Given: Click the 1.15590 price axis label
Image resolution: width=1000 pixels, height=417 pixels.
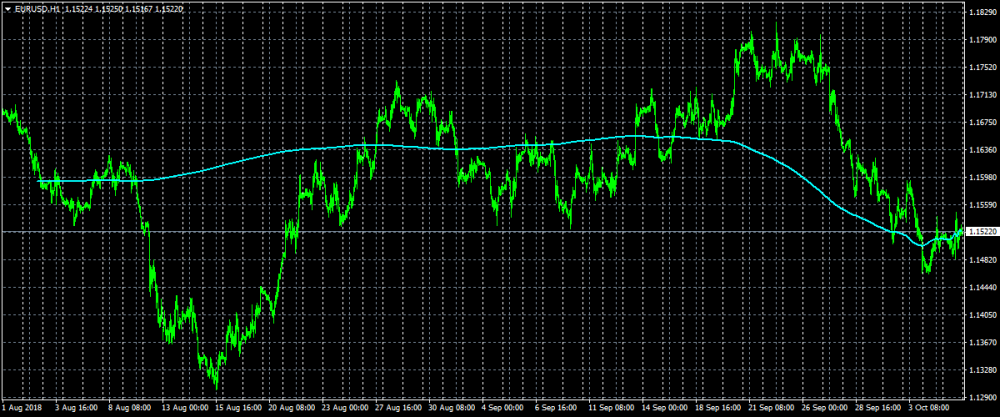Looking at the screenshot, I should click(x=982, y=205).
